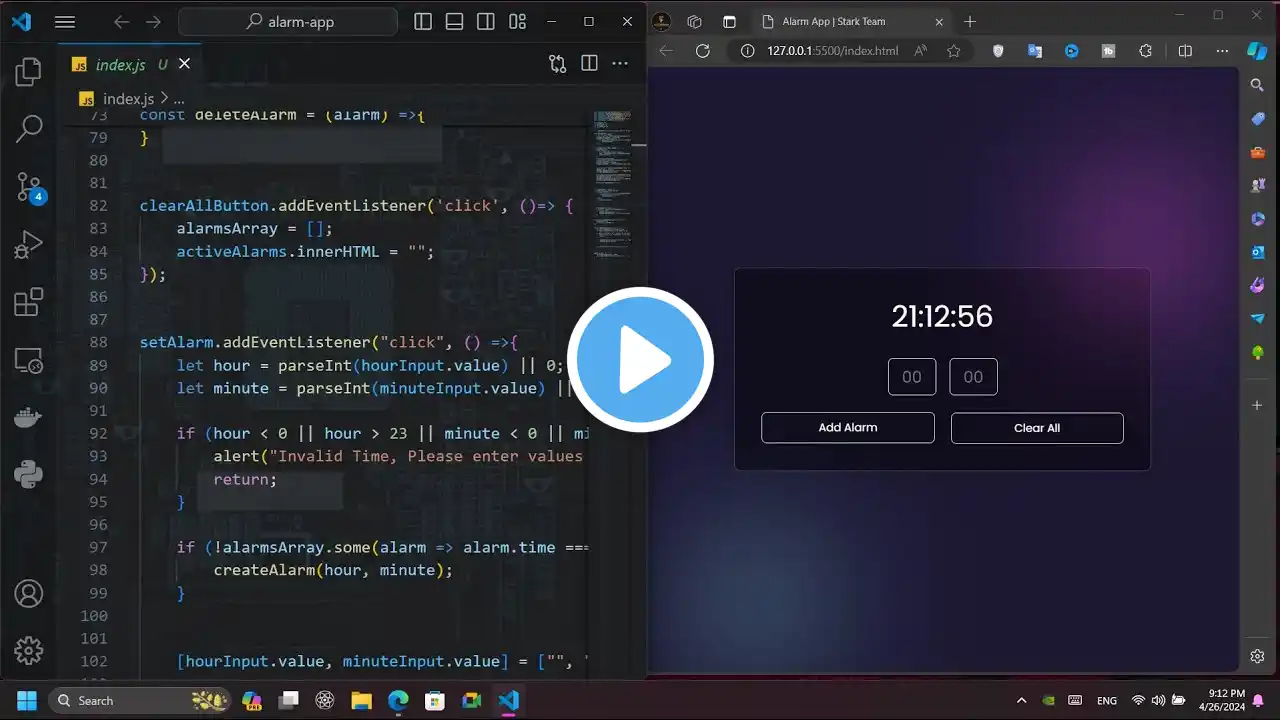Open Copilot in Edge
1280x720 pixels.
tap(1257, 51)
